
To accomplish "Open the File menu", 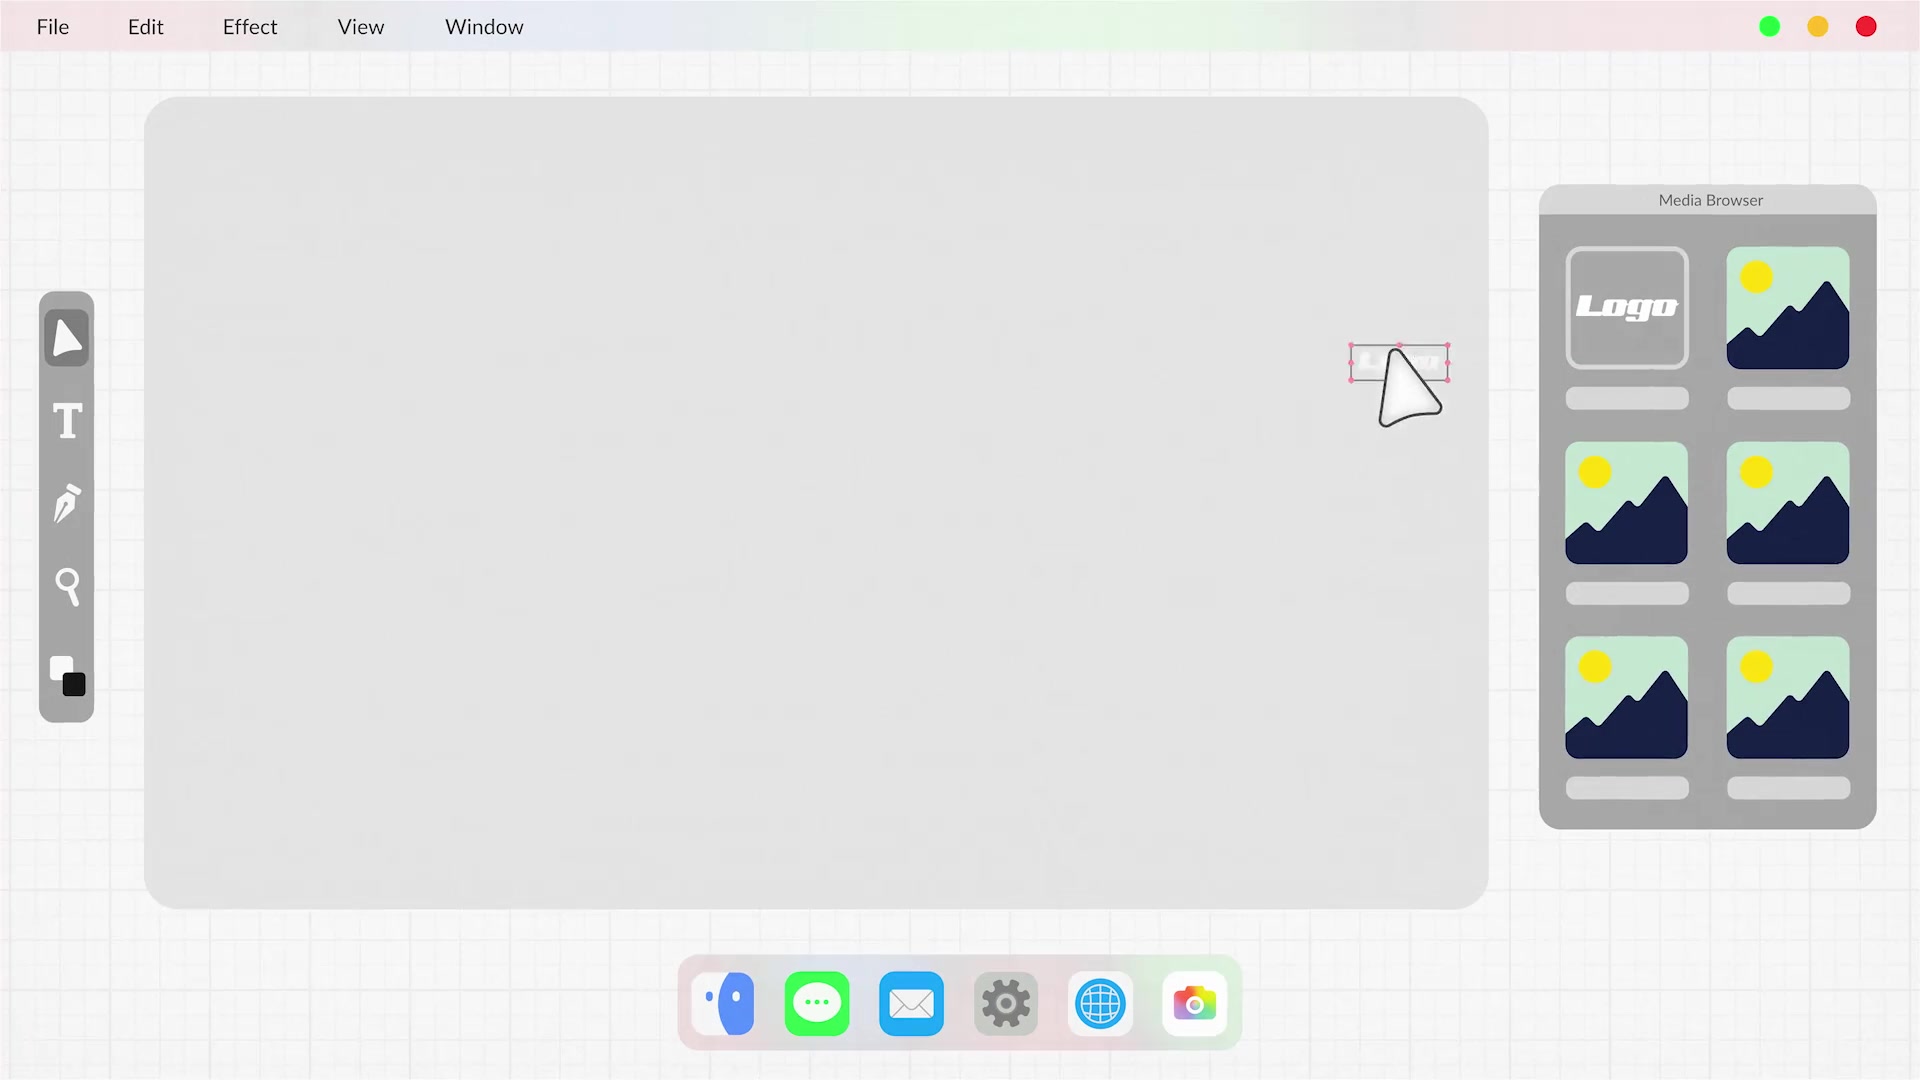I will 53,26.
